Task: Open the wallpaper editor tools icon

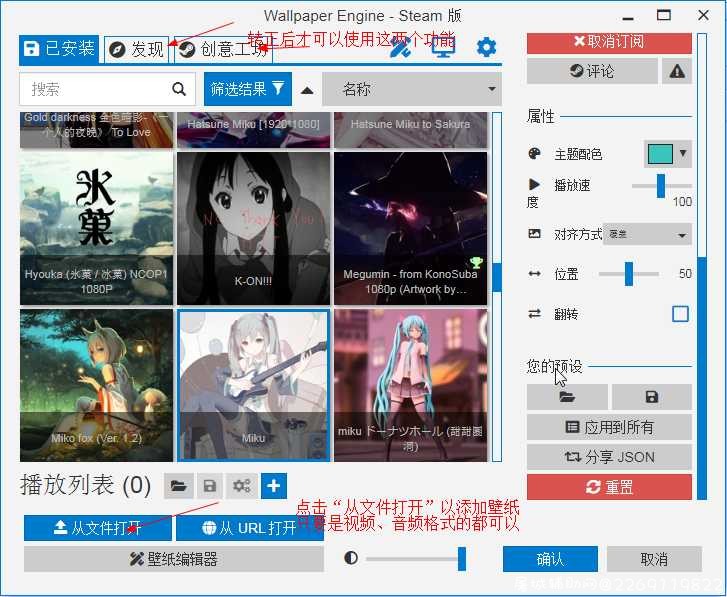Action: (x=400, y=46)
